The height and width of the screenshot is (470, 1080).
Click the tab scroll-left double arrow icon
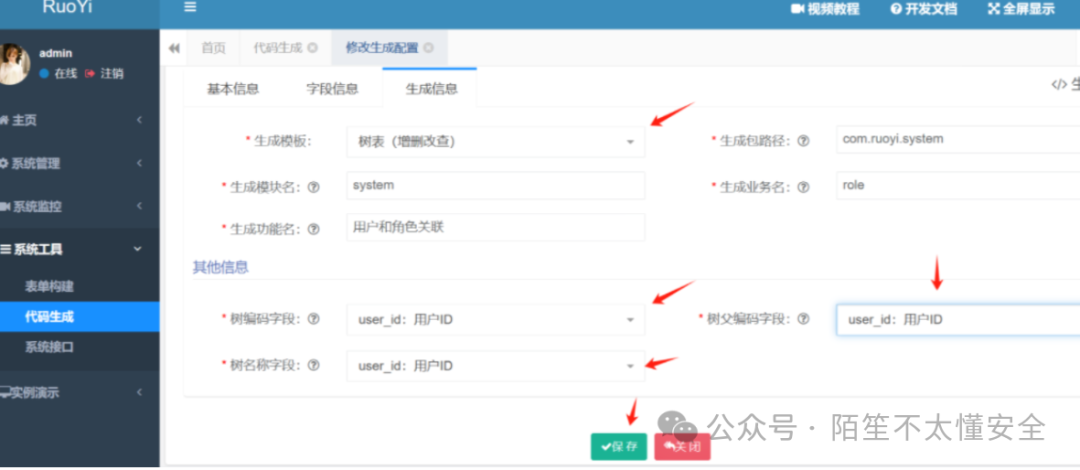coord(174,48)
